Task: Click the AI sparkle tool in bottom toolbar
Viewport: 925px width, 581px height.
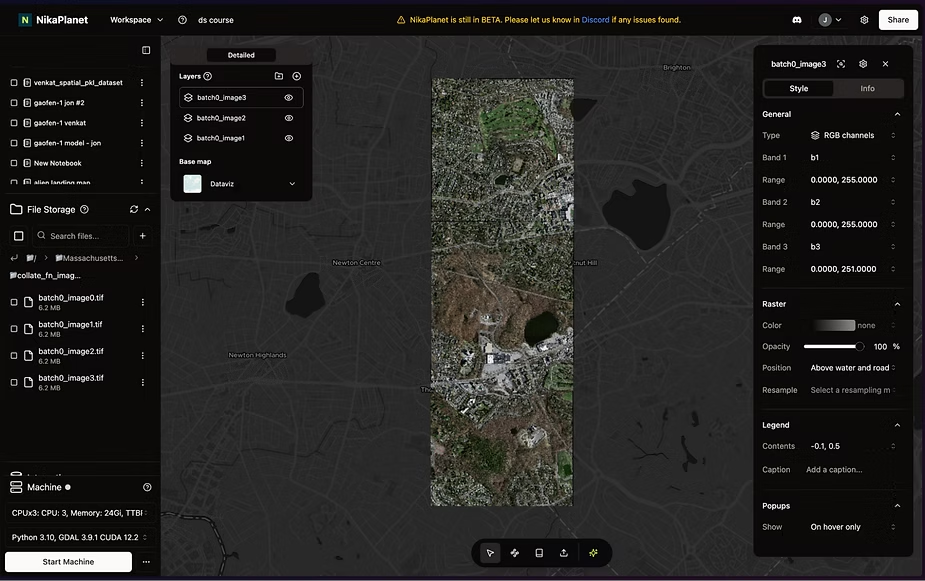Action: 593,553
